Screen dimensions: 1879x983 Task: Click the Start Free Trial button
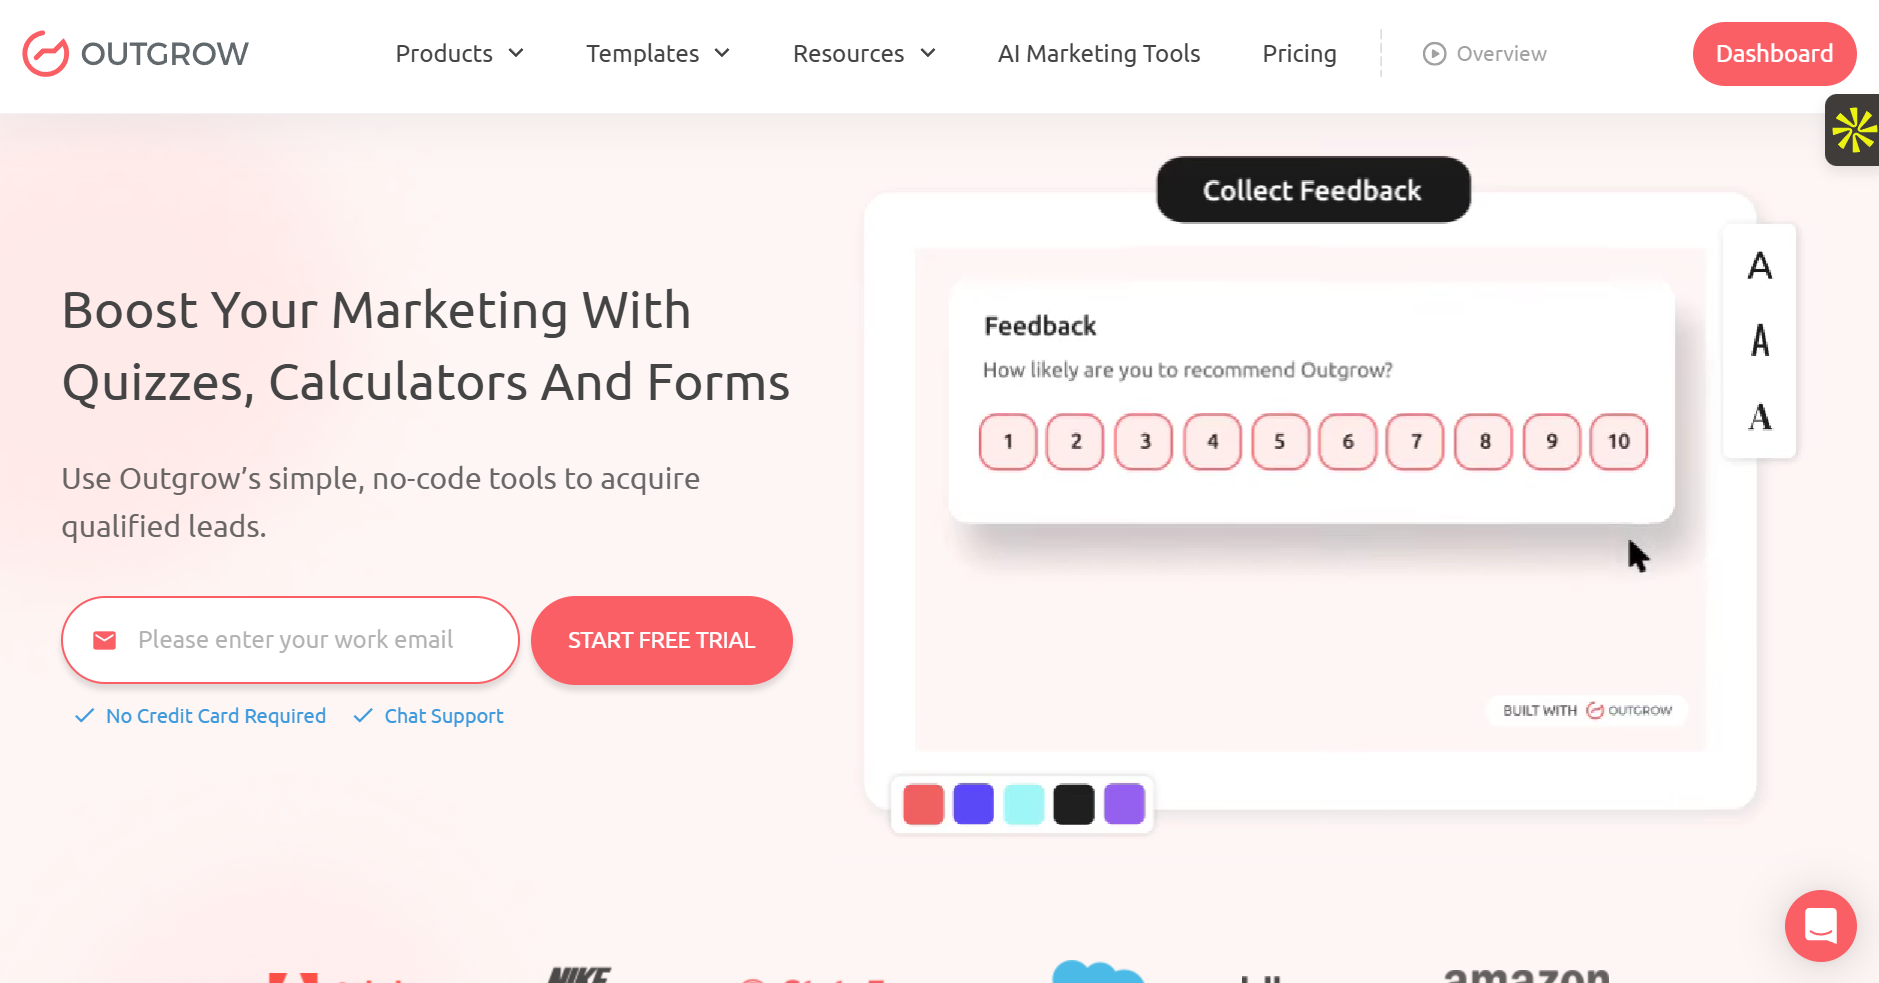pyautogui.click(x=661, y=640)
